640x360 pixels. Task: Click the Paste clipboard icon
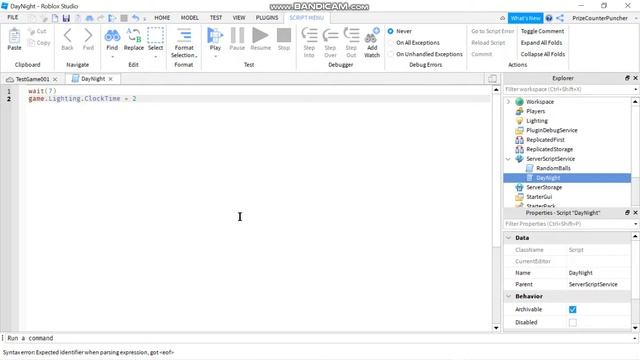[14, 36]
